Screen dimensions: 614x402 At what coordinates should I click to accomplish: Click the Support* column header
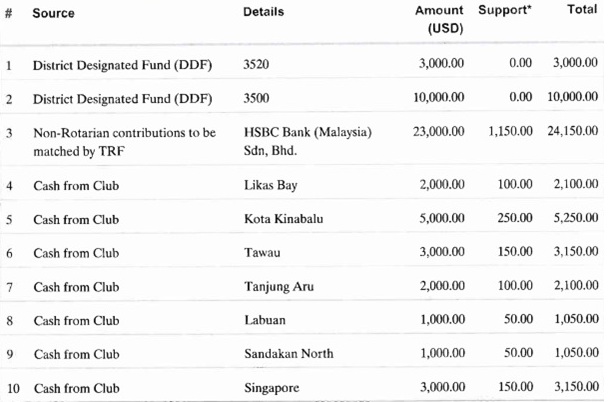505,11
